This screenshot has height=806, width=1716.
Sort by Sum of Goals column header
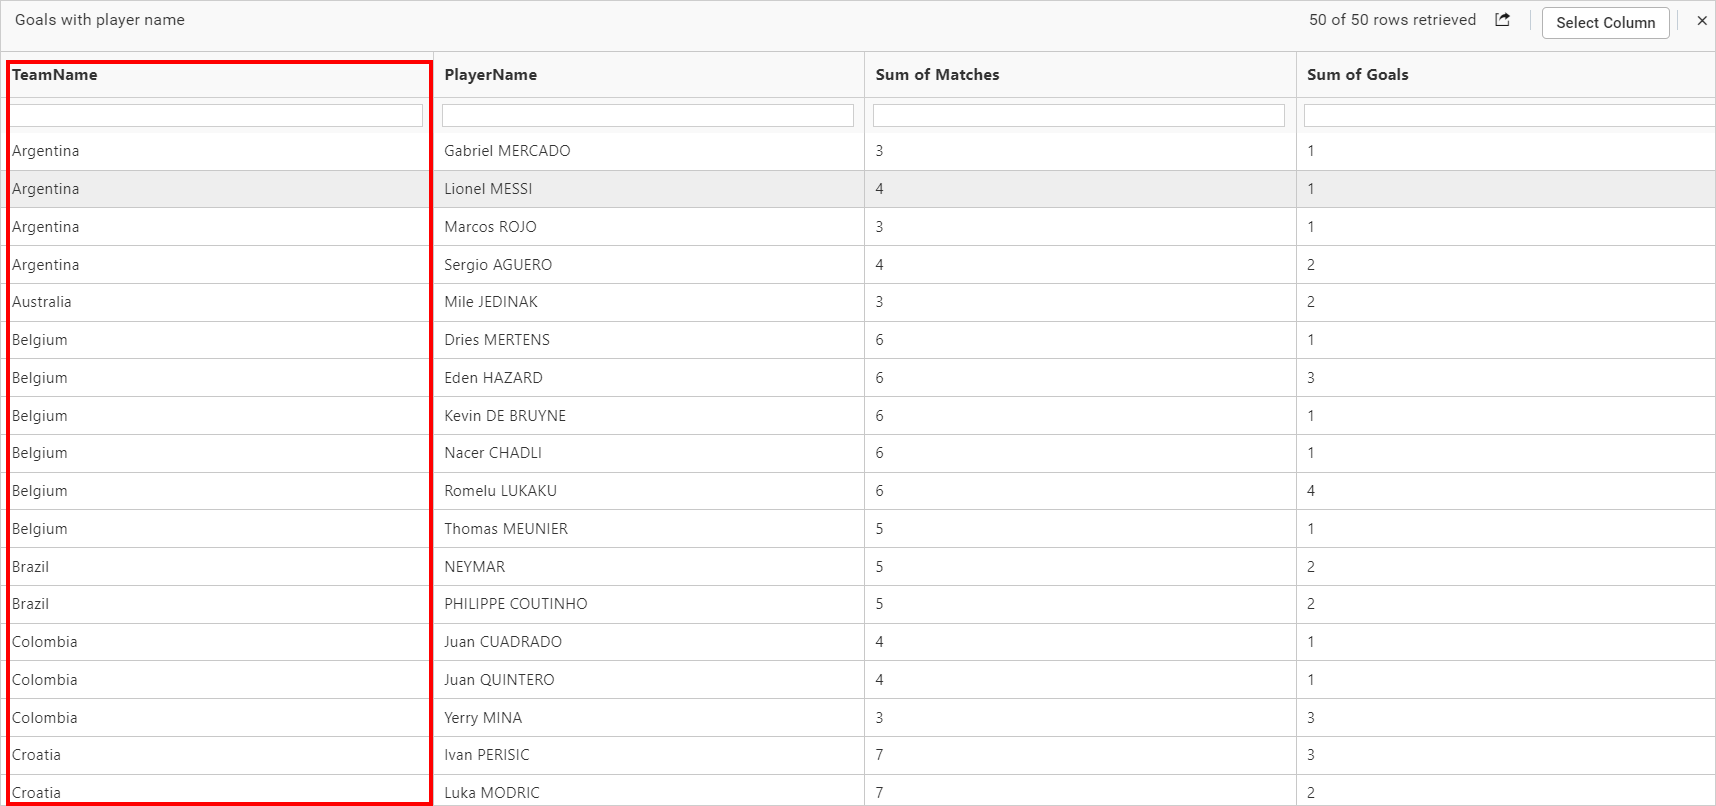1357,74
